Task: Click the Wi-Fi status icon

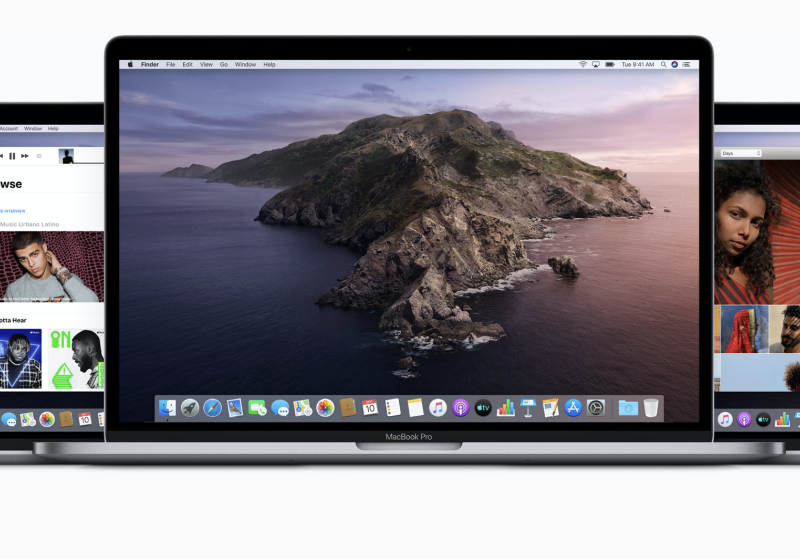Action: 583,64
